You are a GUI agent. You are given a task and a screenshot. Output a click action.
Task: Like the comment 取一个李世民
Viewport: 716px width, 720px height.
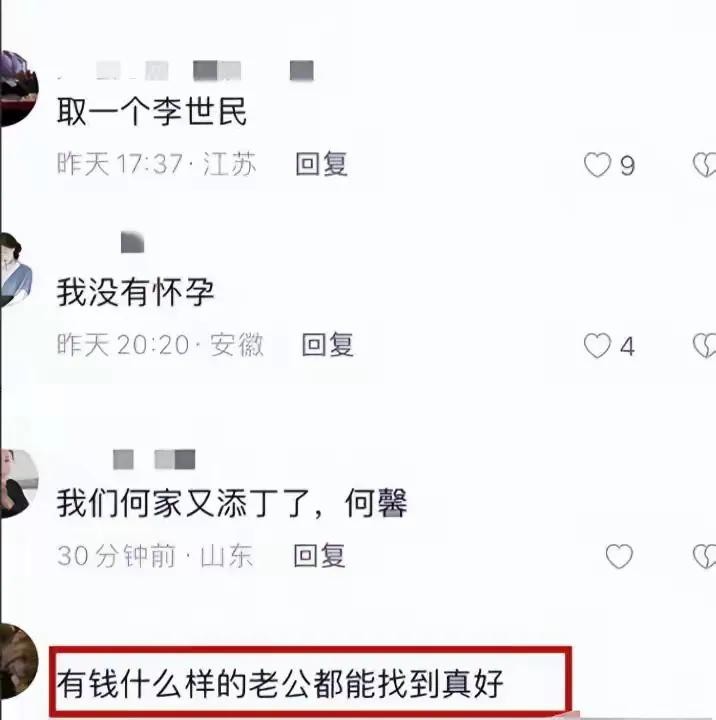597,165
